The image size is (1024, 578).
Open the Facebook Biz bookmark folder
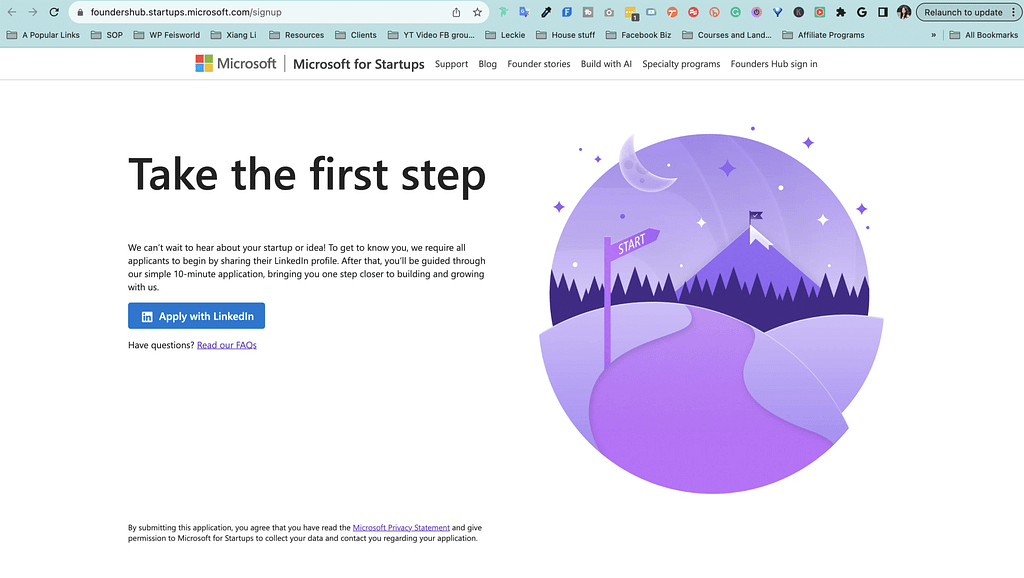pyautogui.click(x=638, y=35)
